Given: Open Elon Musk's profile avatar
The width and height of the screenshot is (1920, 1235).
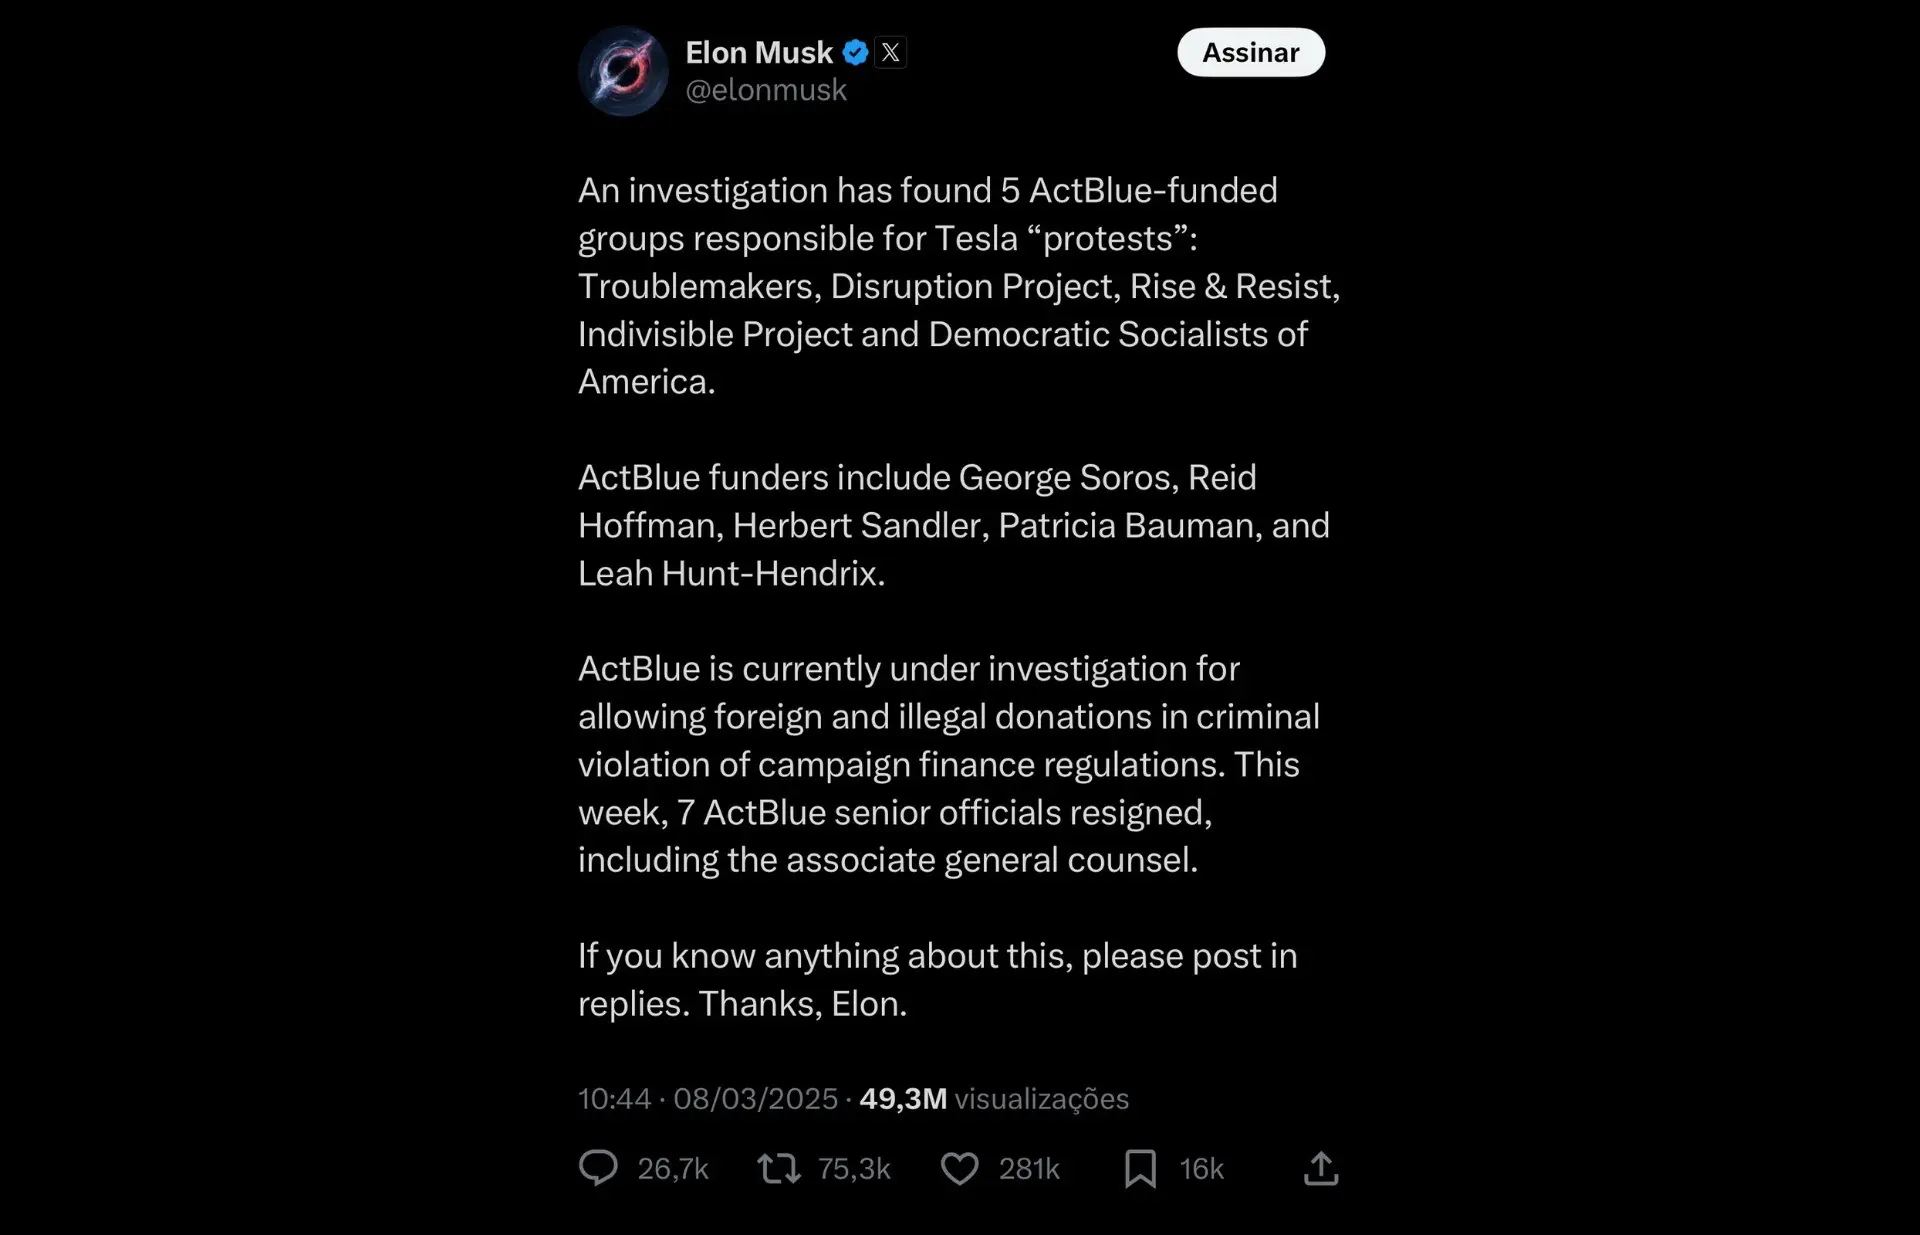Looking at the screenshot, I should [x=623, y=71].
